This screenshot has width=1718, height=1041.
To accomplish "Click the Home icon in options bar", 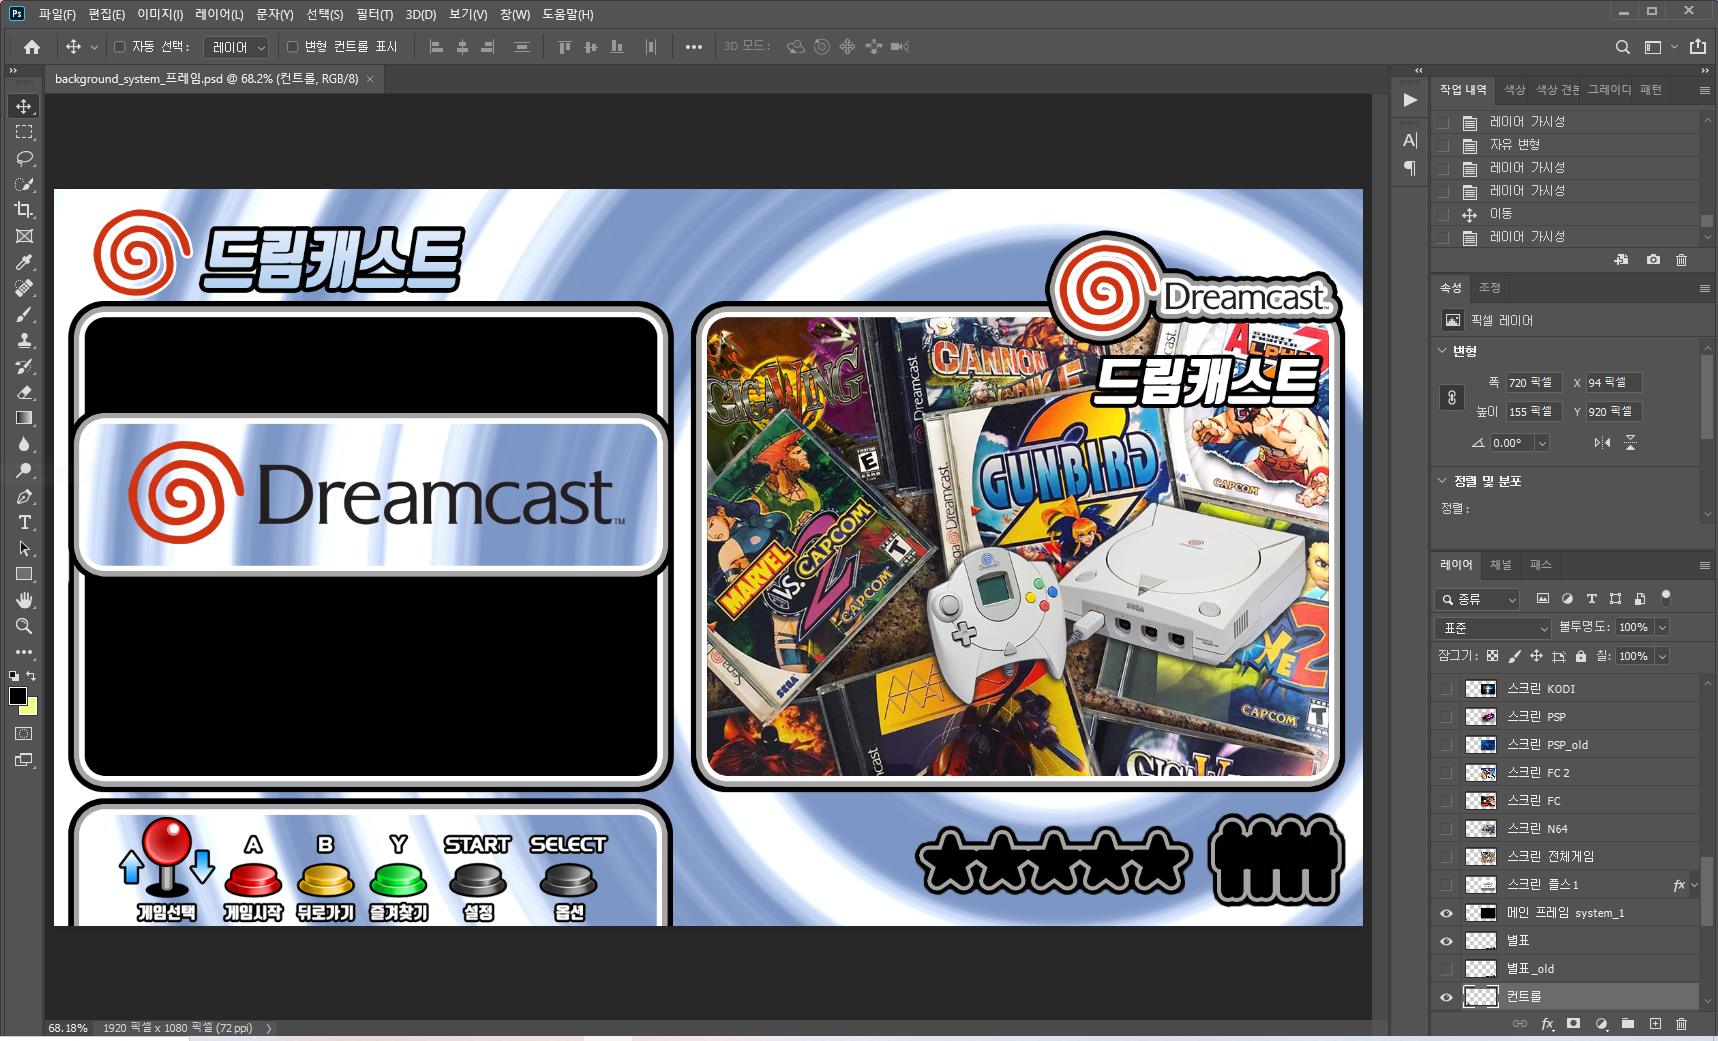I will click(32, 47).
